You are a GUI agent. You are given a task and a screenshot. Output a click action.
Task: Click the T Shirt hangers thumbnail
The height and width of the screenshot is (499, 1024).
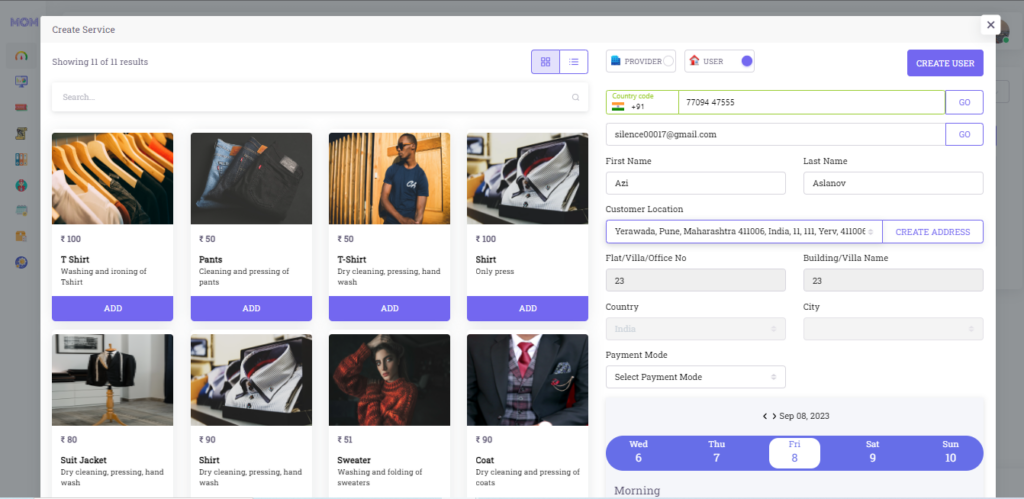pos(112,179)
